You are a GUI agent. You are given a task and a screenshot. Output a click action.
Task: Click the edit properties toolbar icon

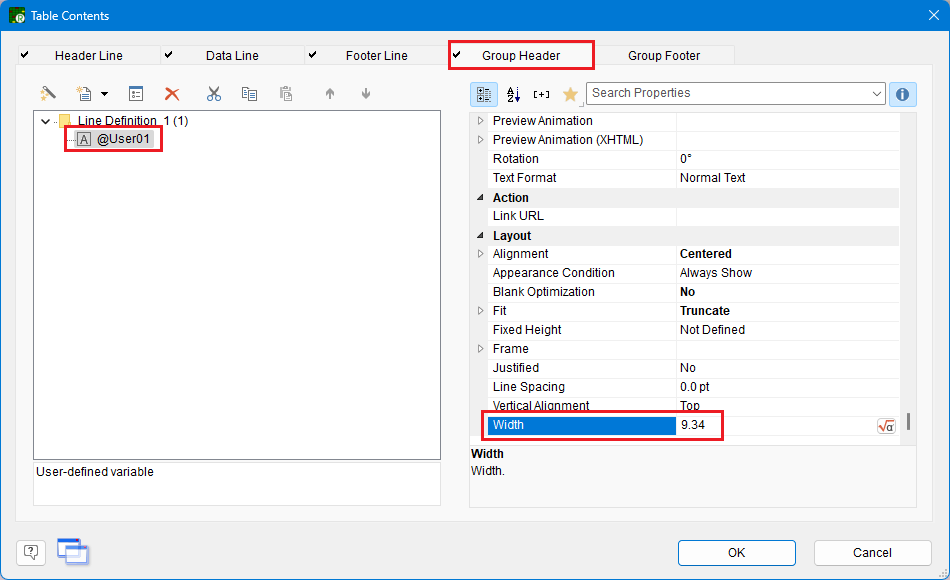[136, 93]
